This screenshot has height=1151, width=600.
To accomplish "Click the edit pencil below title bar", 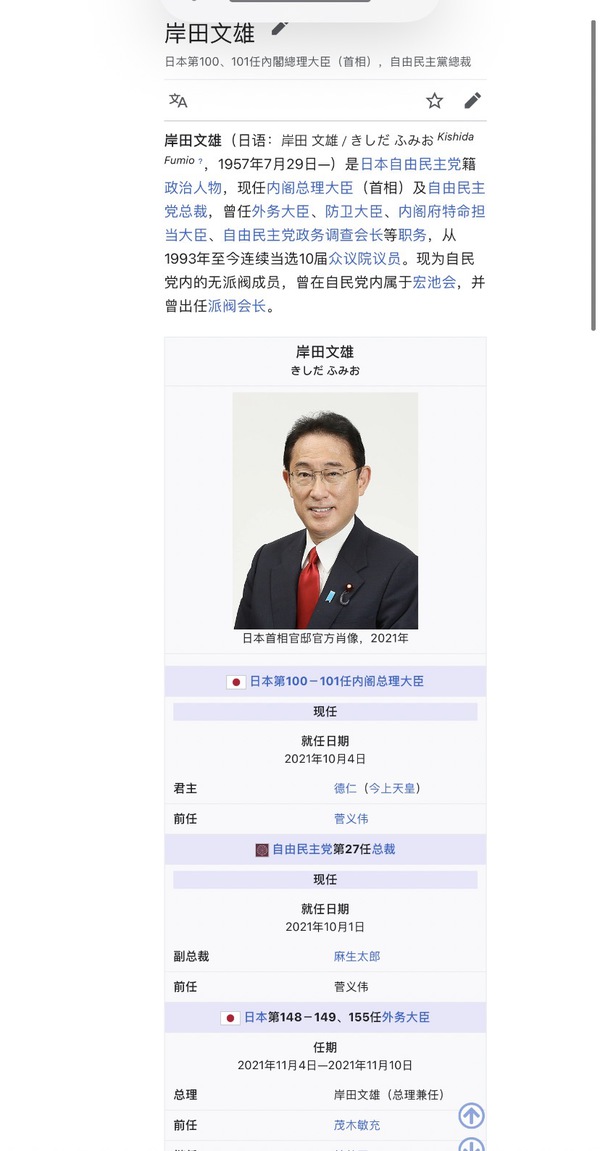I will [472, 101].
